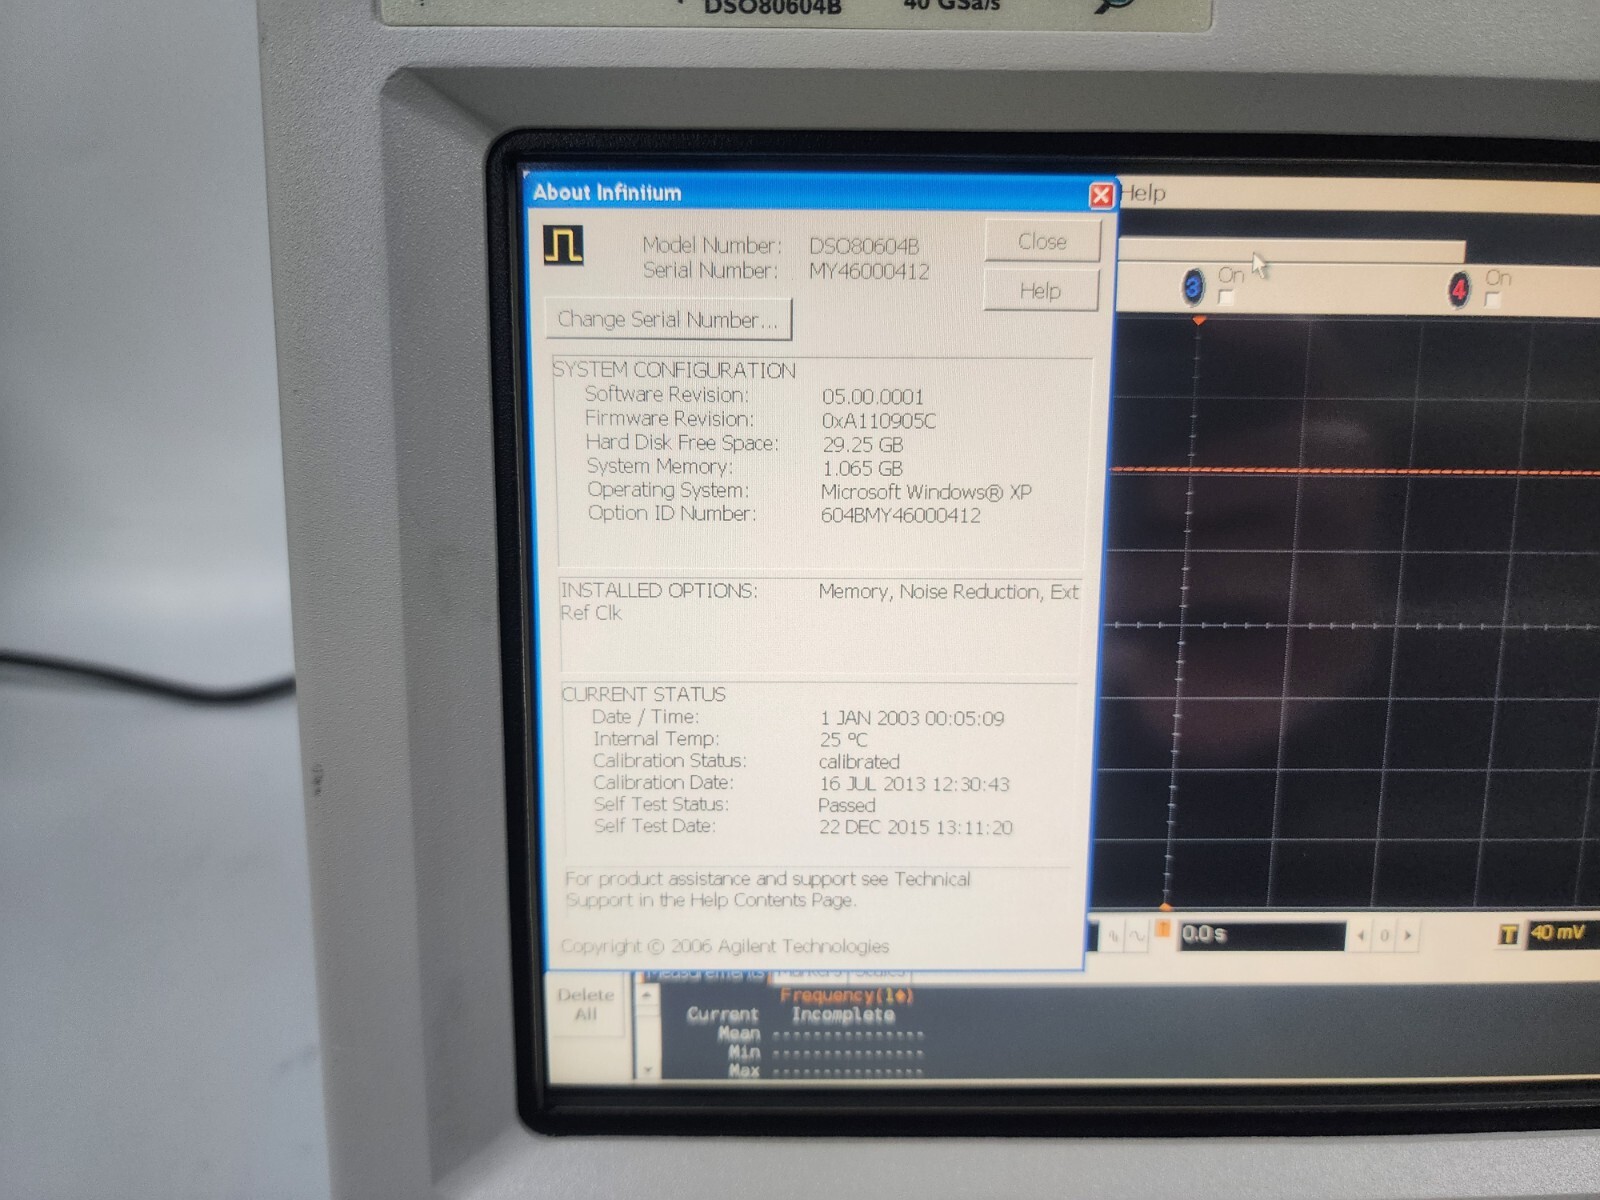Click the Option ID 604BMY46000412 value
The height and width of the screenshot is (1200, 1600).
point(901,516)
